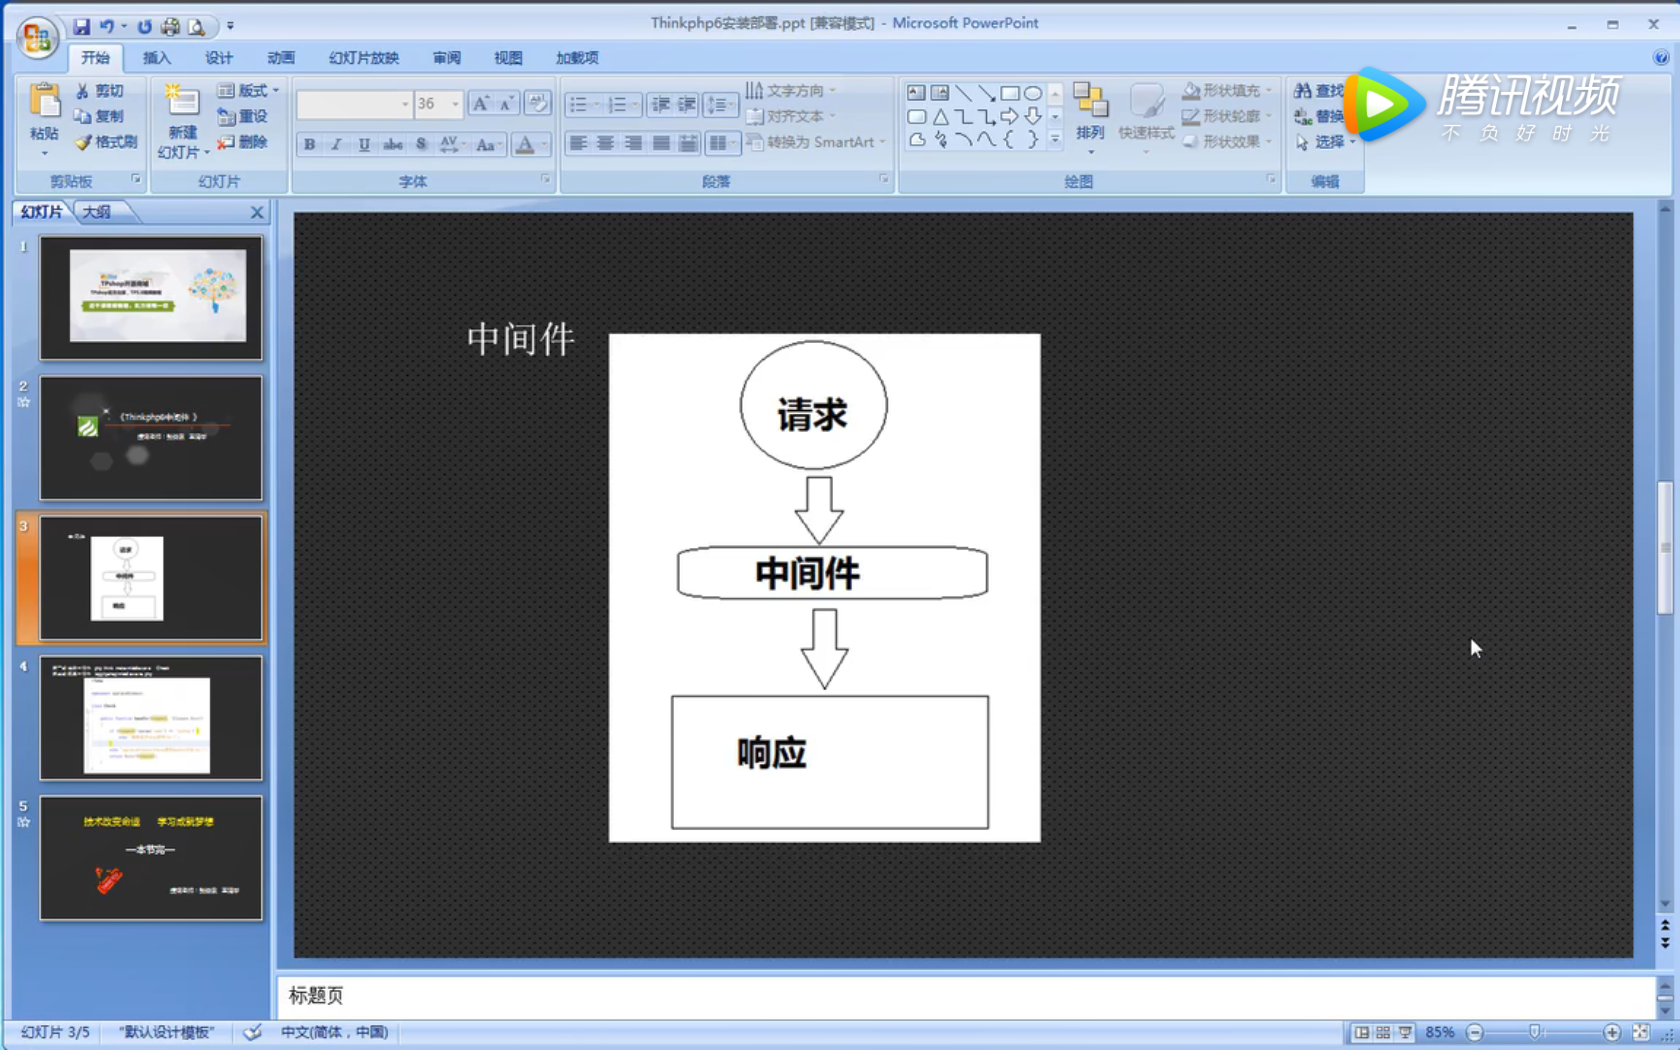Cut selection with 剪切 scissors
The height and width of the screenshot is (1050, 1680).
pos(99,91)
